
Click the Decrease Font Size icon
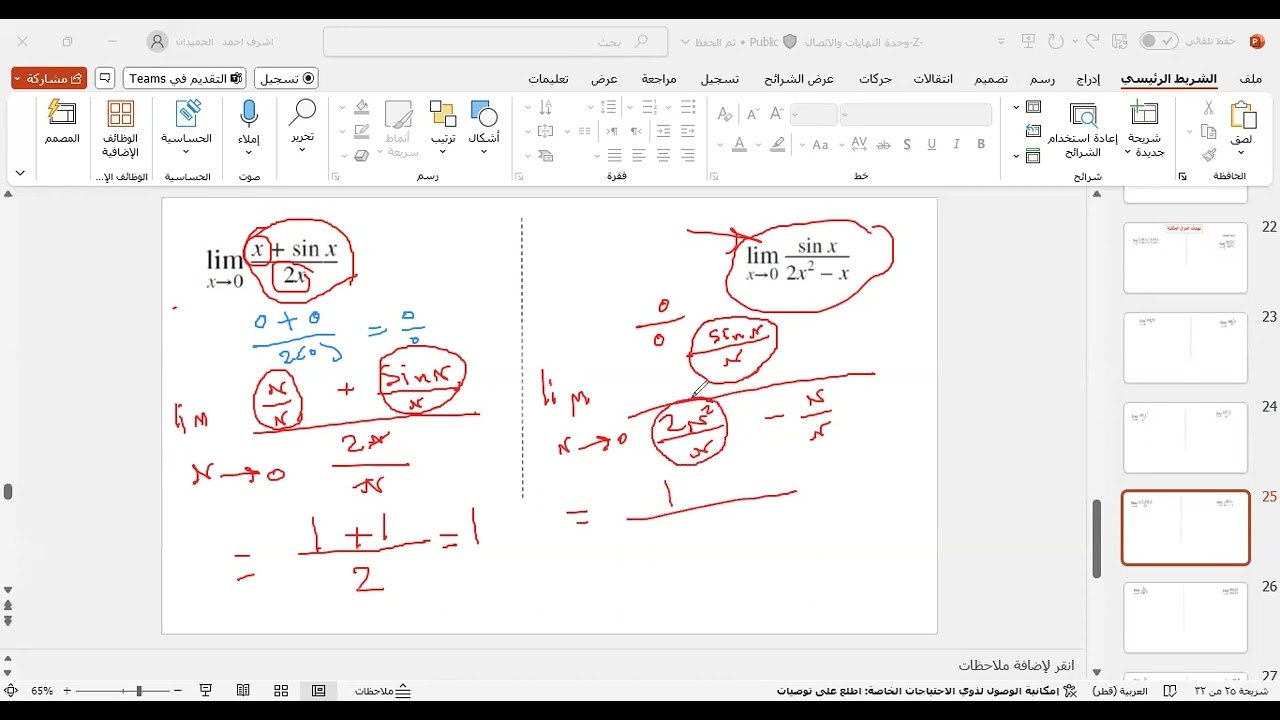pos(751,115)
